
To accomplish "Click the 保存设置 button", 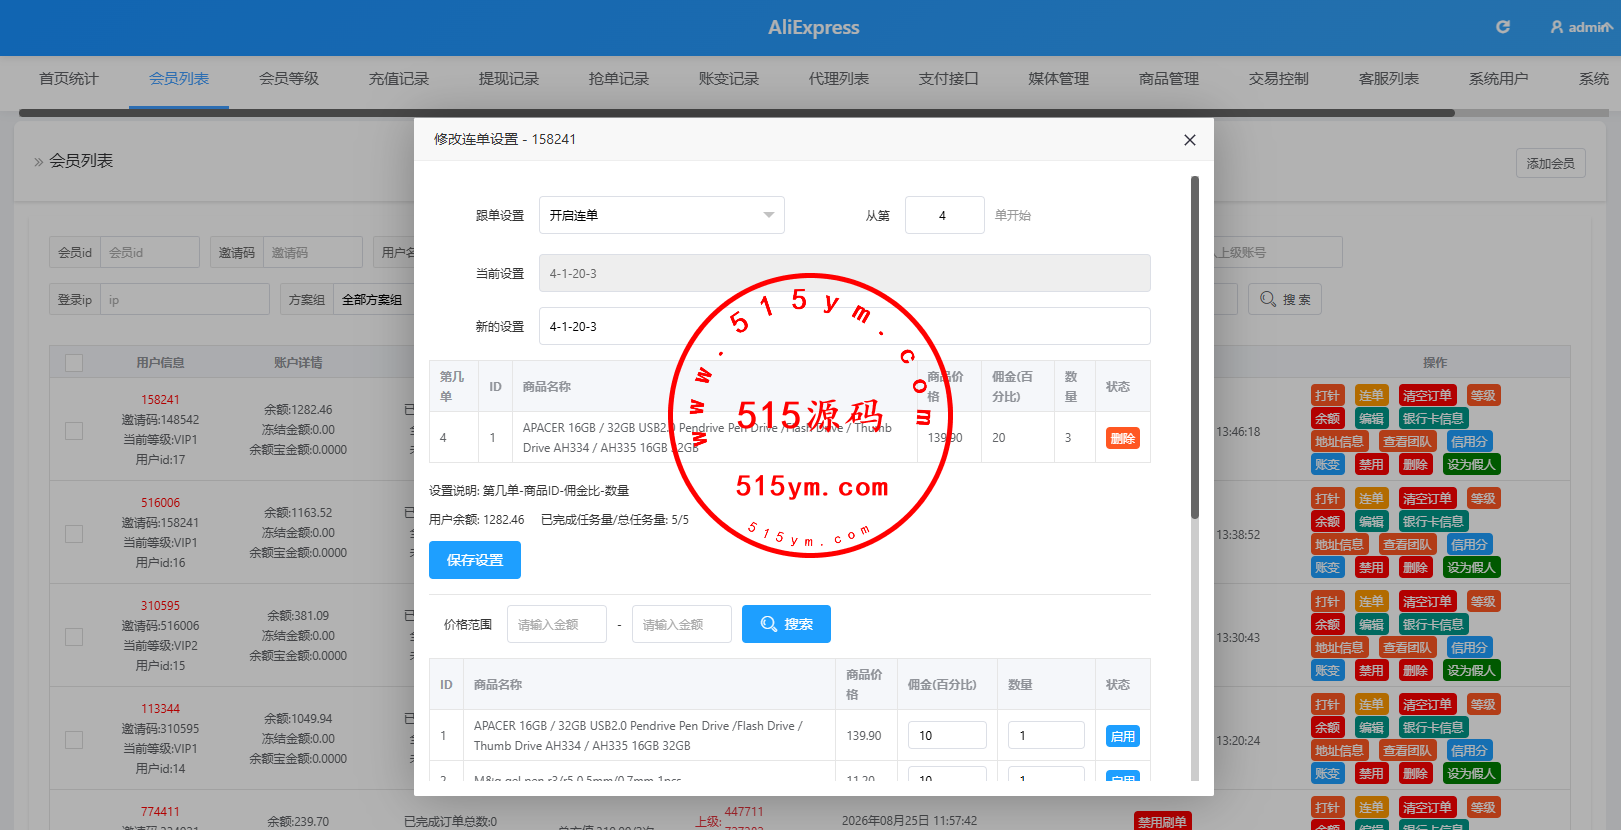I will point(475,560).
